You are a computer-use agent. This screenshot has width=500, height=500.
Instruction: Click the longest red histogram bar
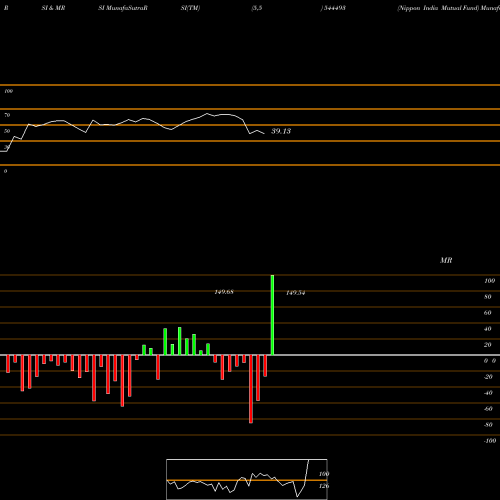tap(251, 389)
